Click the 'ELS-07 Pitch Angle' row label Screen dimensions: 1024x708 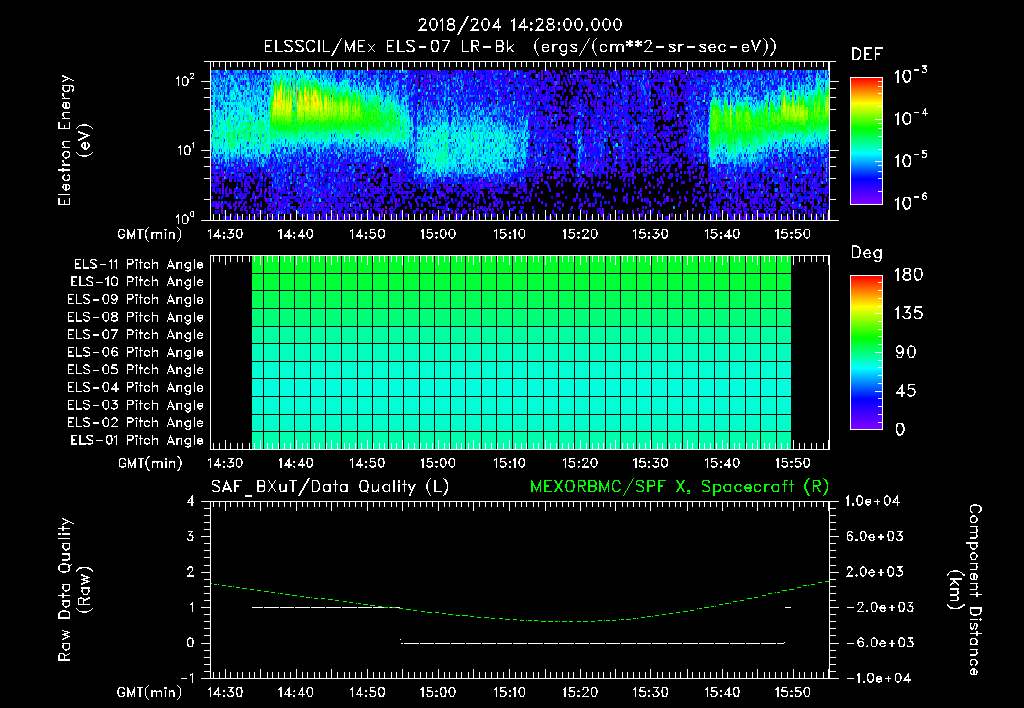[136, 334]
